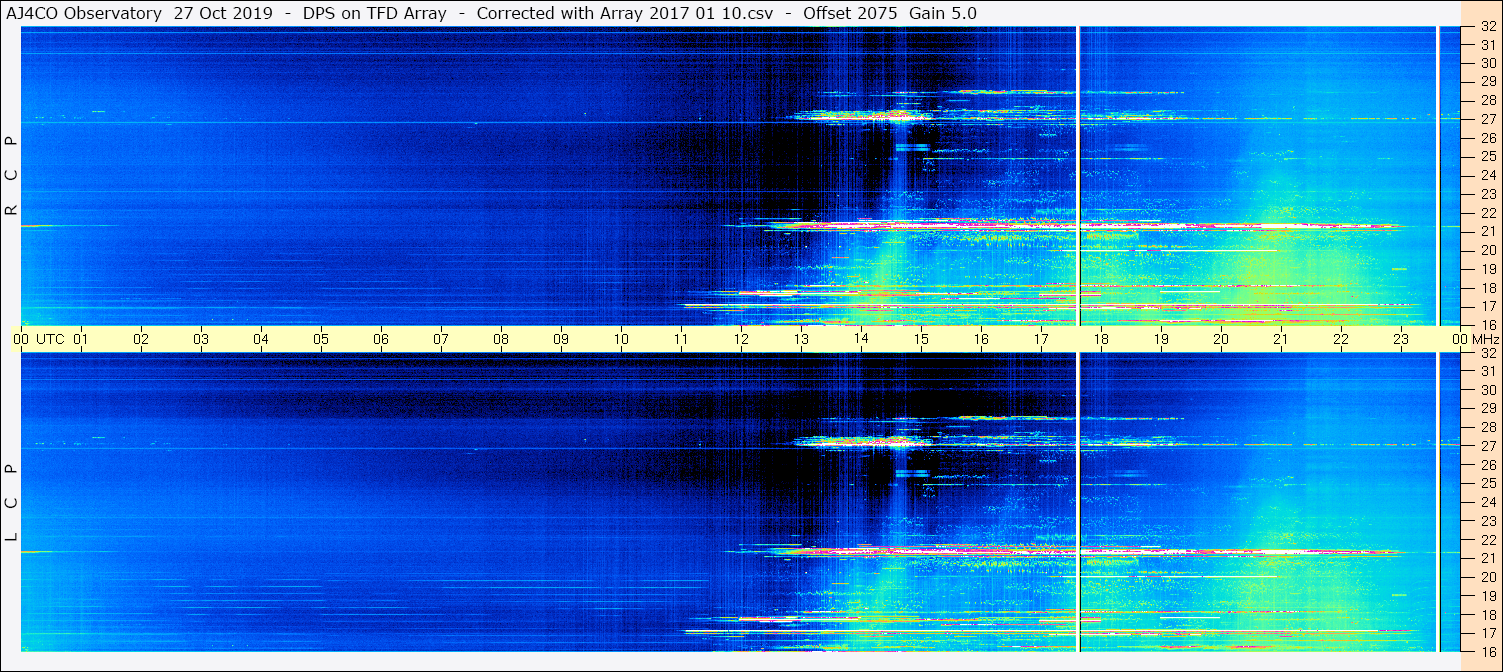Select 32 MHz label on LCP frequency scale

[x=1488, y=353]
